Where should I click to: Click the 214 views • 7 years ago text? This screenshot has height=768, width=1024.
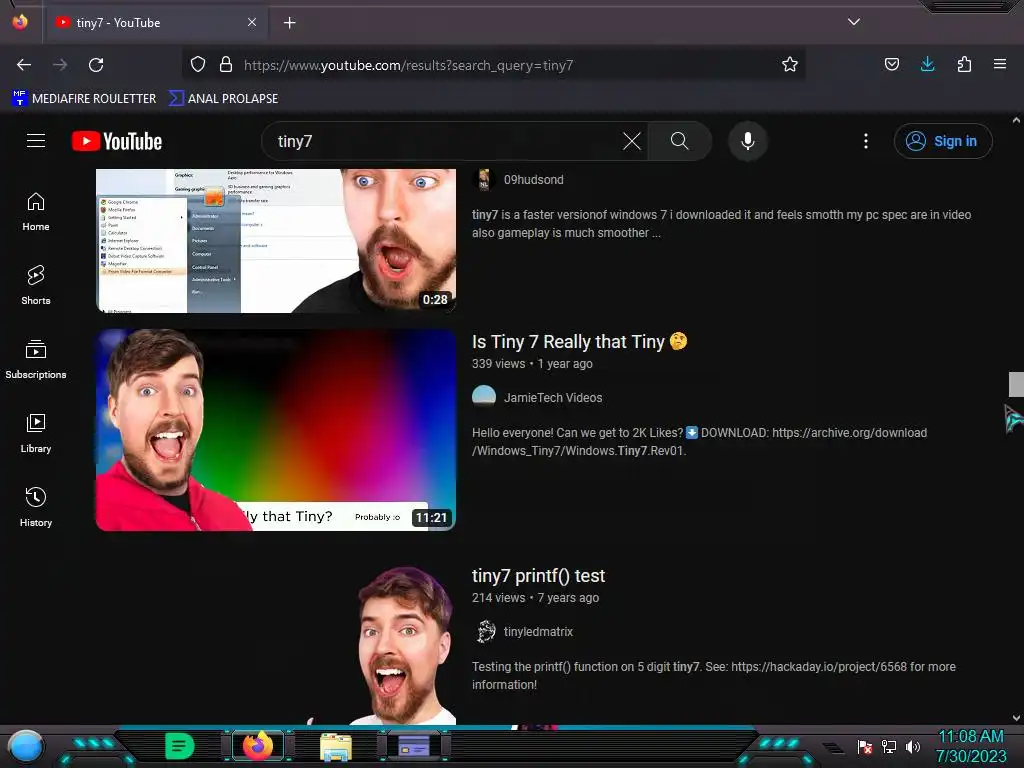(x=536, y=598)
